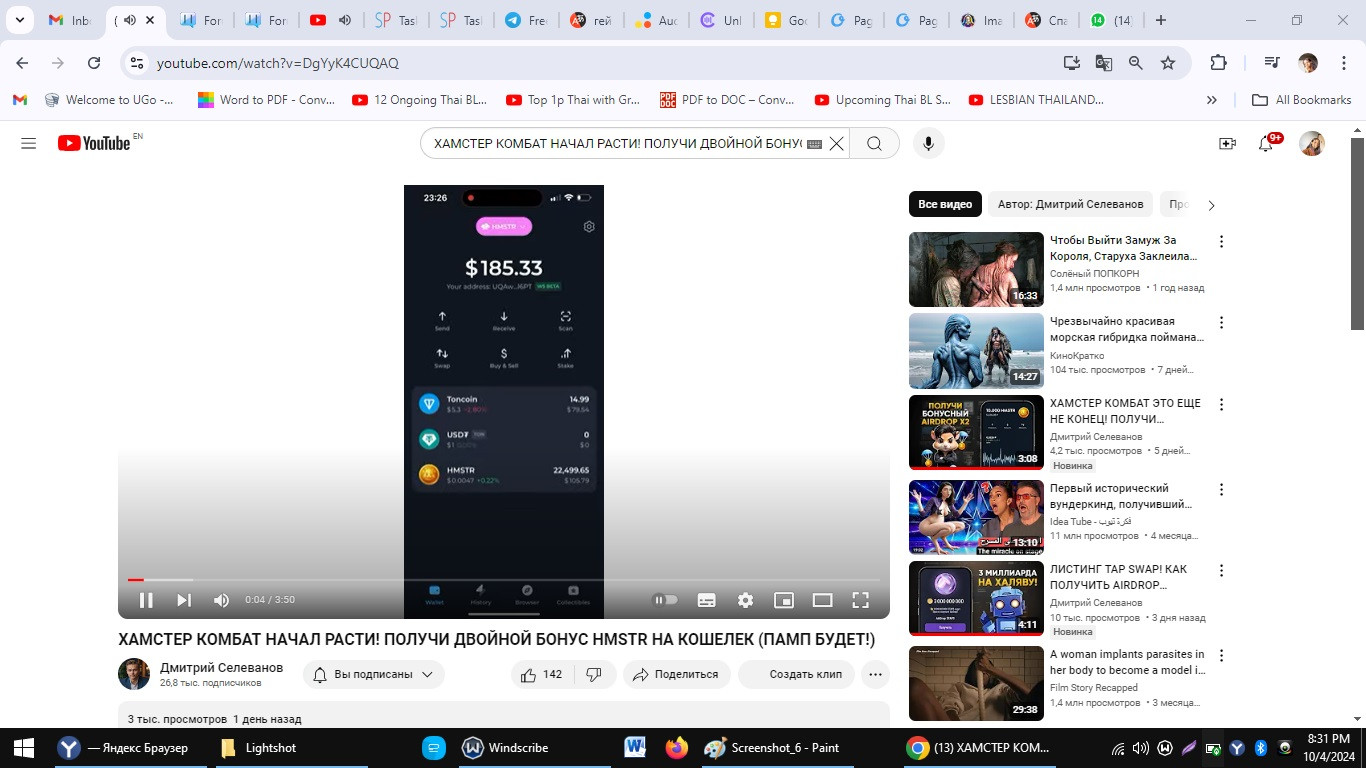Open the All Bookmarks folder
The height and width of the screenshot is (768, 1366).
pyautogui.click(x=1302, y=100)
